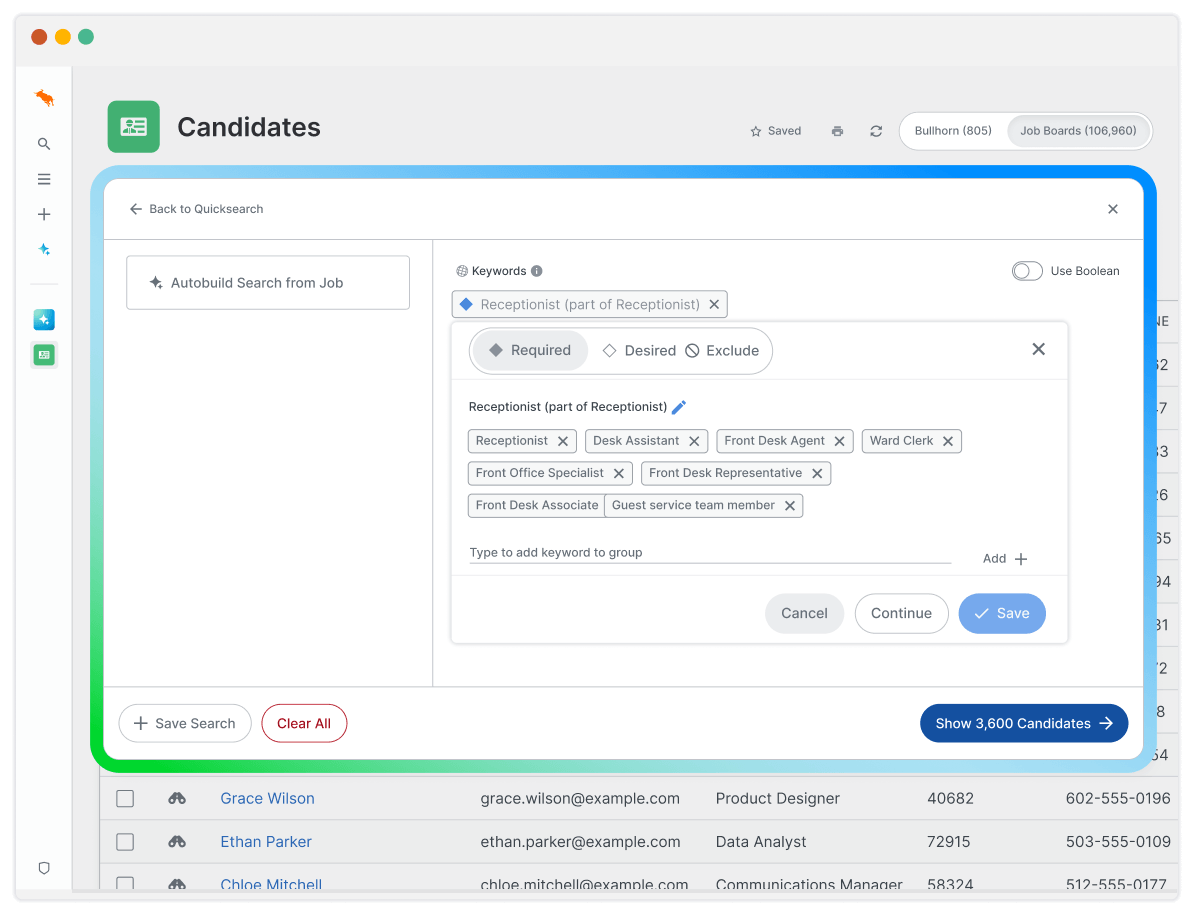
Task: Open the blue sparkle app icon in sidebar
Action: click(x=44, y=320)
